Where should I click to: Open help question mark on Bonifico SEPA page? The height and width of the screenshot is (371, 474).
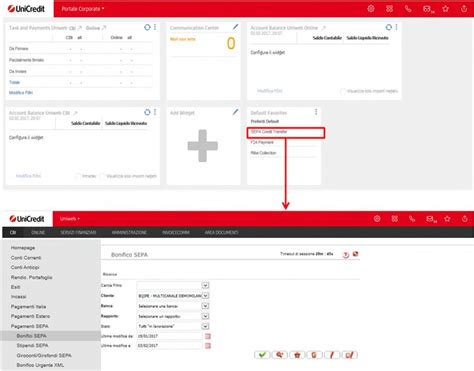pyautogui.click(x=346, y=255)
